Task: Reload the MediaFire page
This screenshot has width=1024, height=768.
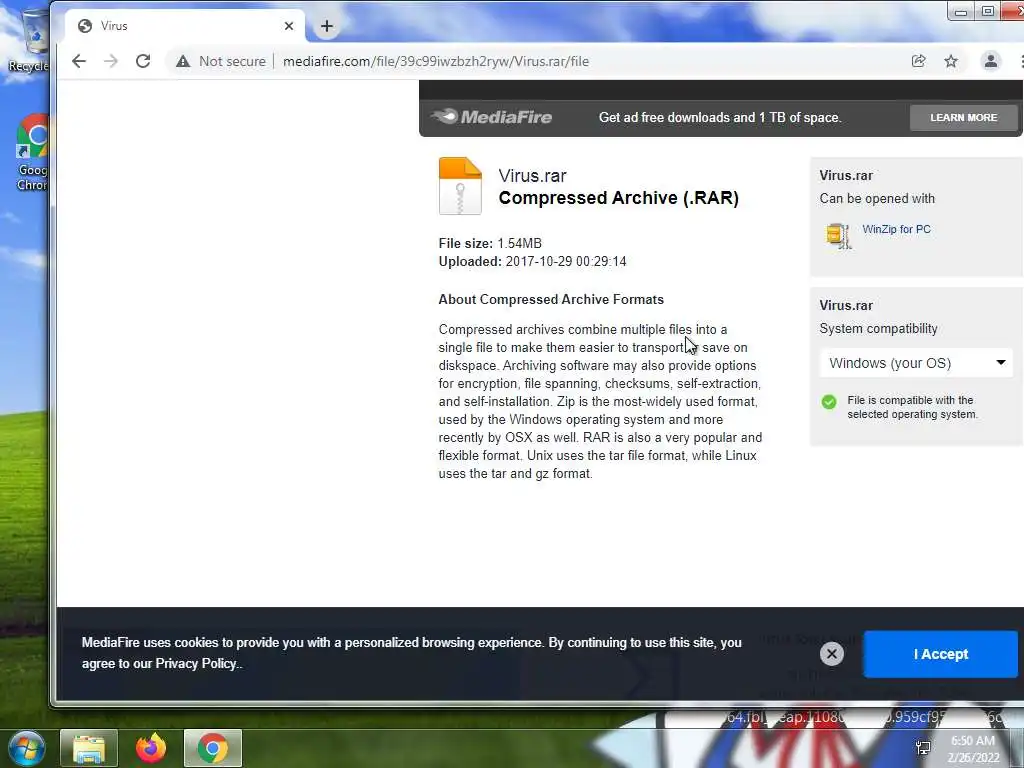Action: click(143, 61)
